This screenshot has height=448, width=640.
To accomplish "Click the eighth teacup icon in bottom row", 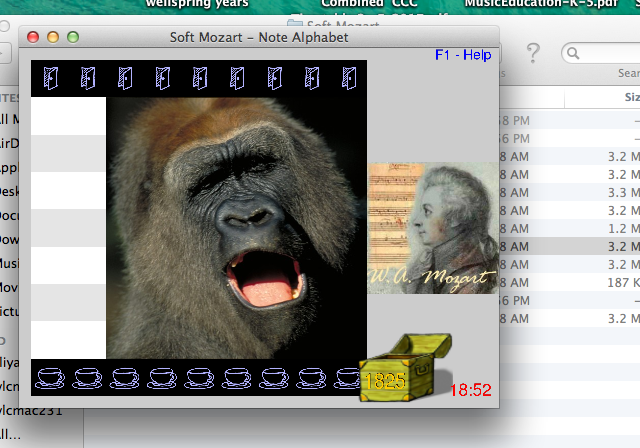I will pos(311,378).
